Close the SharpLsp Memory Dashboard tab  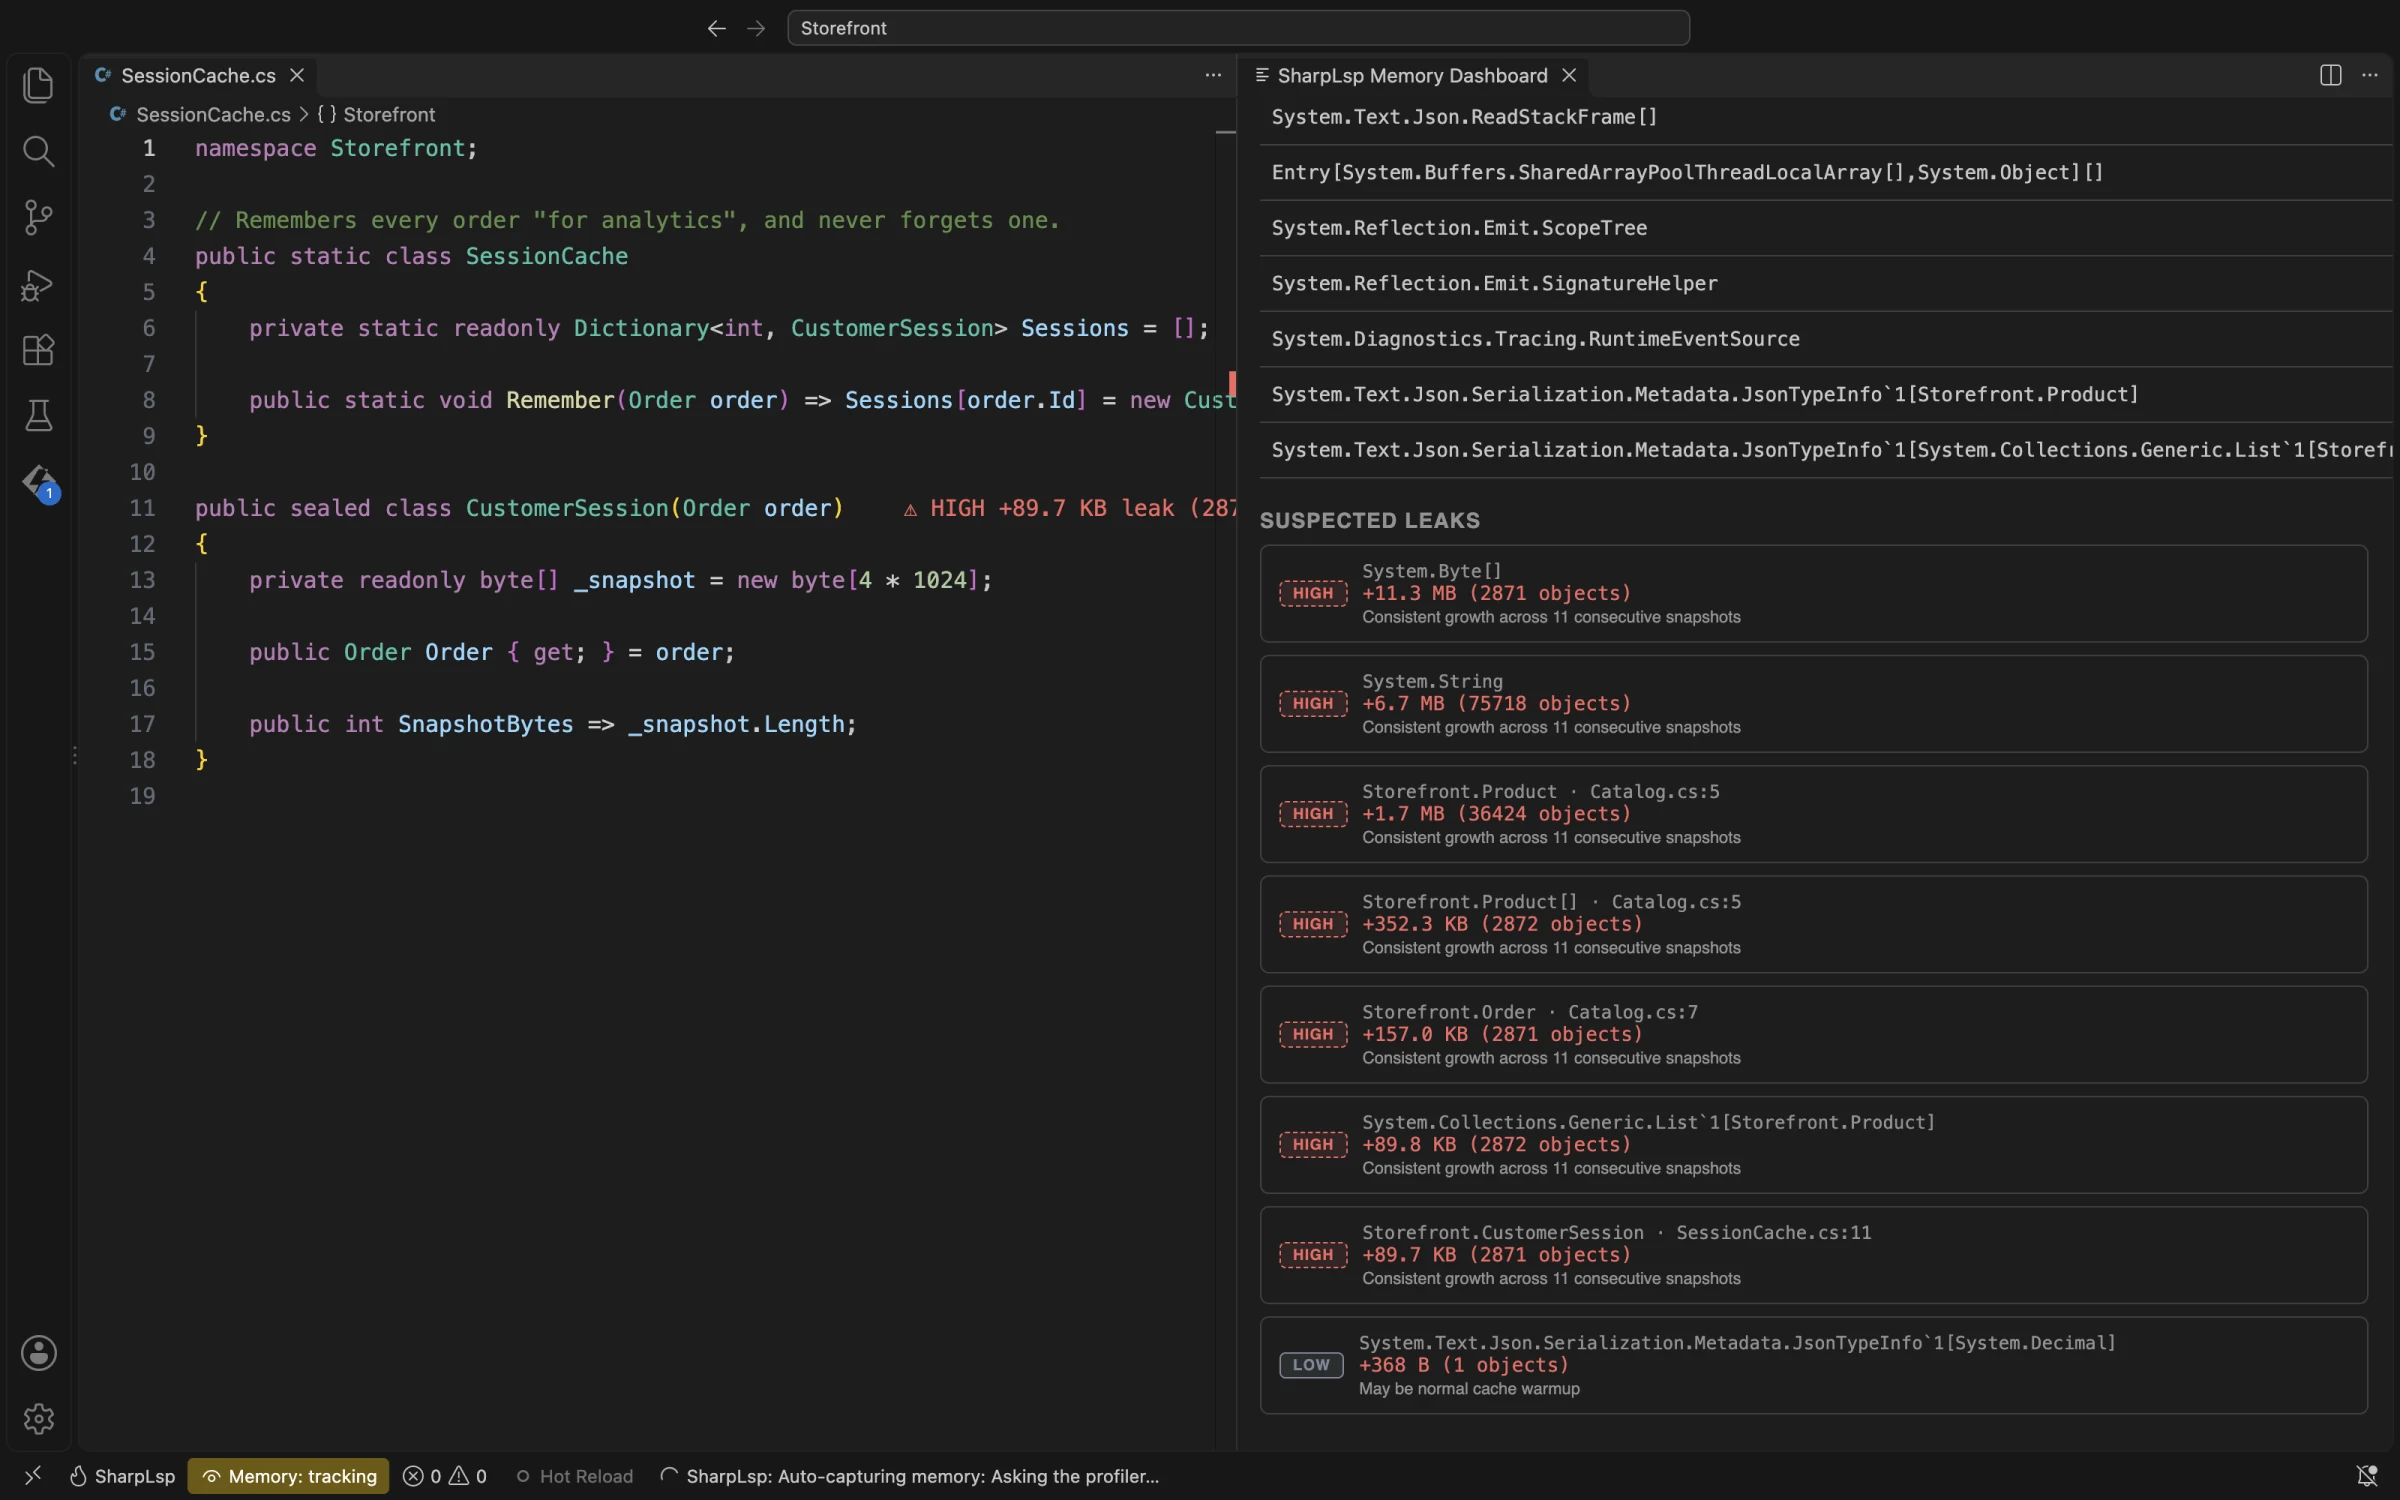tap(1569, 75)
